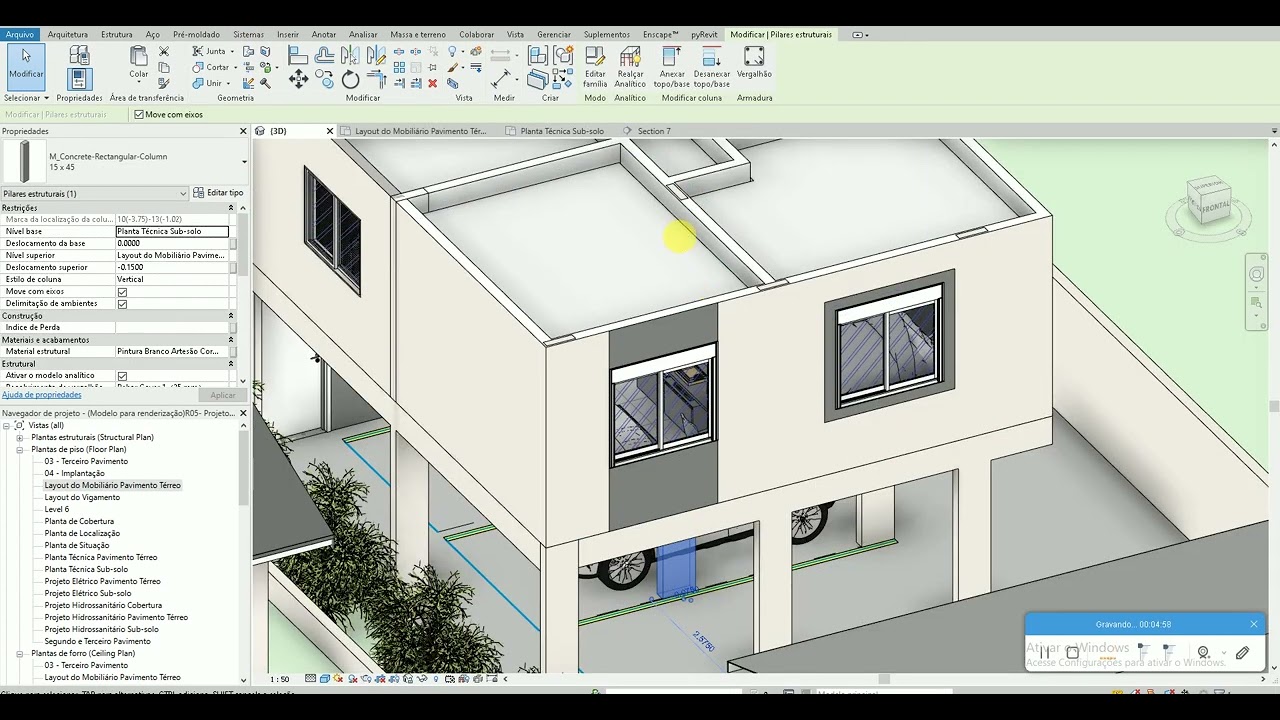
Task: Open the Vergalhão rebar tool
Action: point(754,62)
